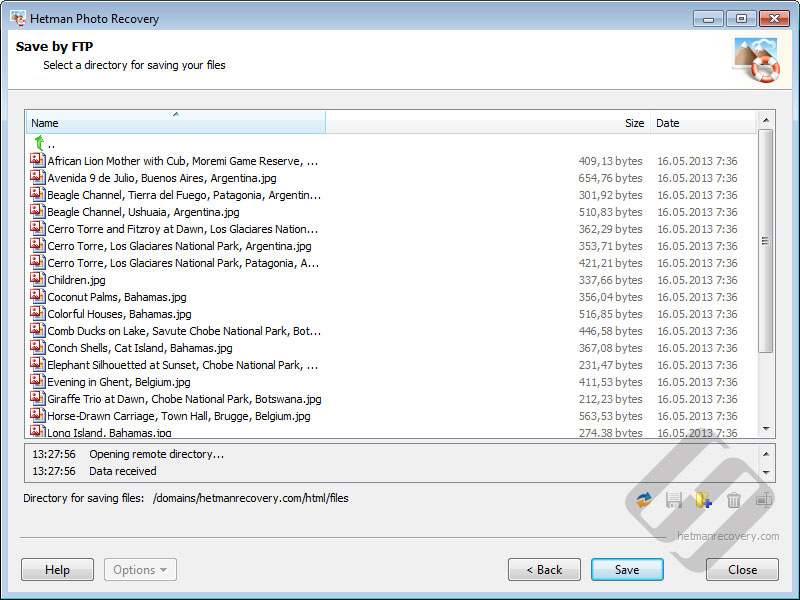The height and width of the screenshot is (600, 800).
Task: Go up via green parent directory arrow
Action: 39,144
